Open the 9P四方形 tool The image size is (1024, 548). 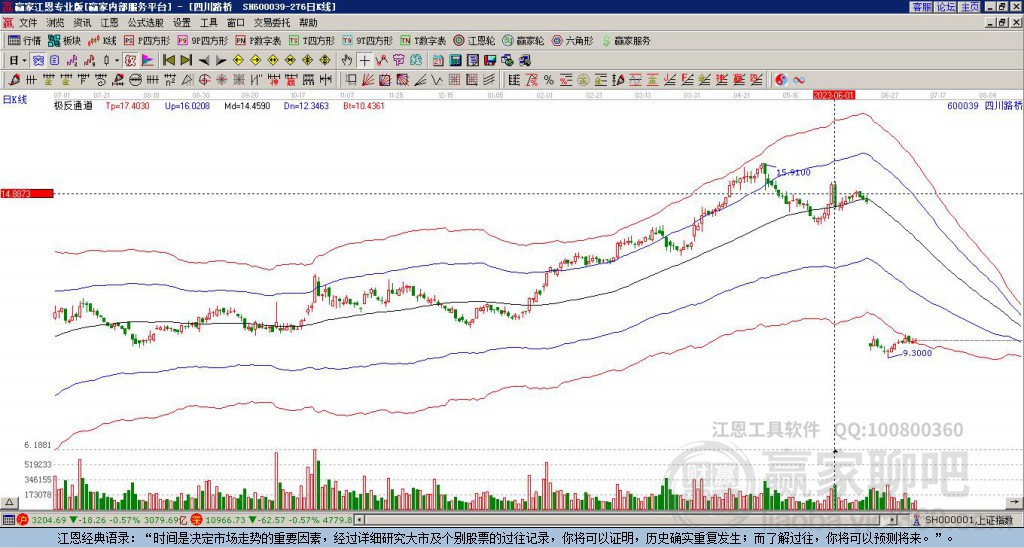click(203, 40)
